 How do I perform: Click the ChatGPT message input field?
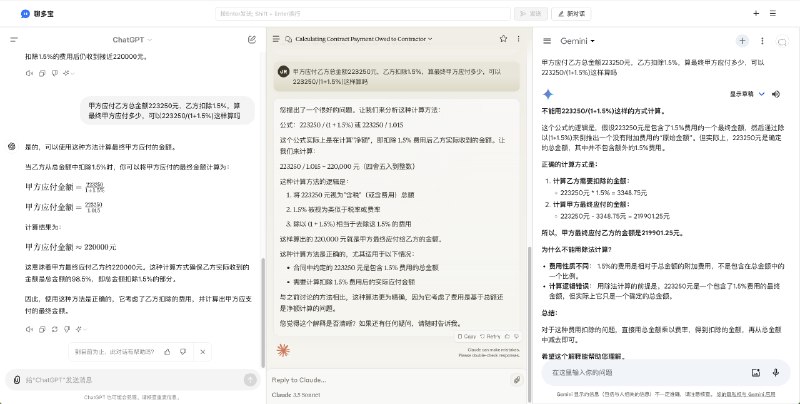pos(133,380)
